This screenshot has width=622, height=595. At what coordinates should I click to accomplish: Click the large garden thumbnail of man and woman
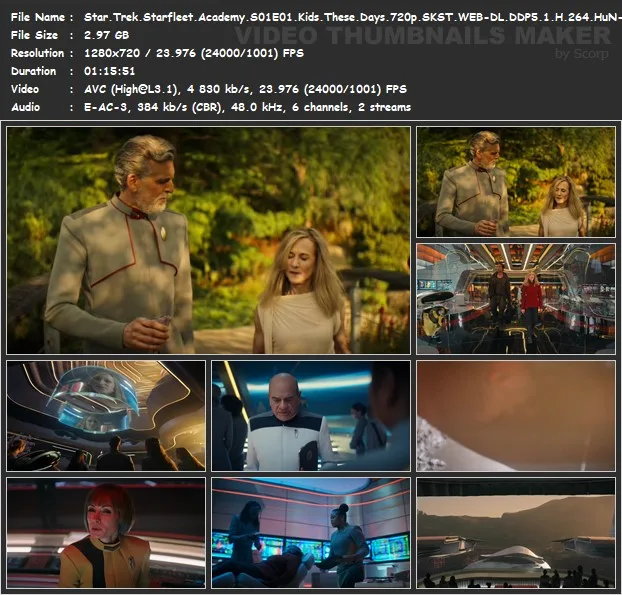click(208, 240)
